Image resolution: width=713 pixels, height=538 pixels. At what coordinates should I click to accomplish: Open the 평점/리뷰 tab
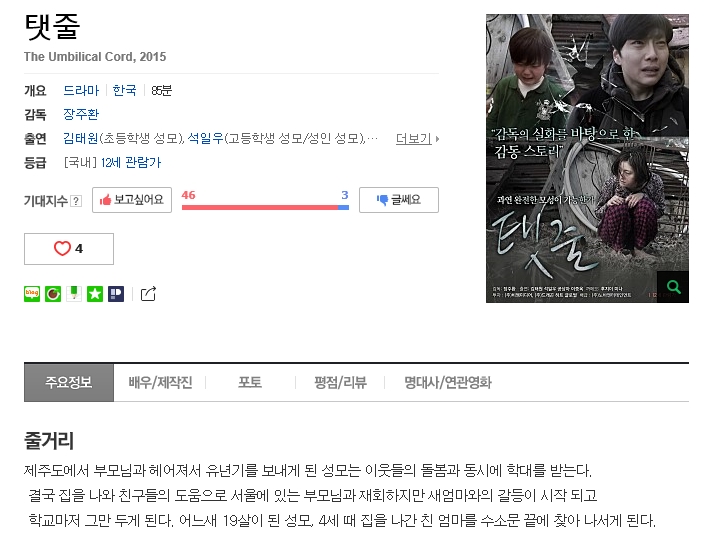pyautogui.click(x=340, y=382)
